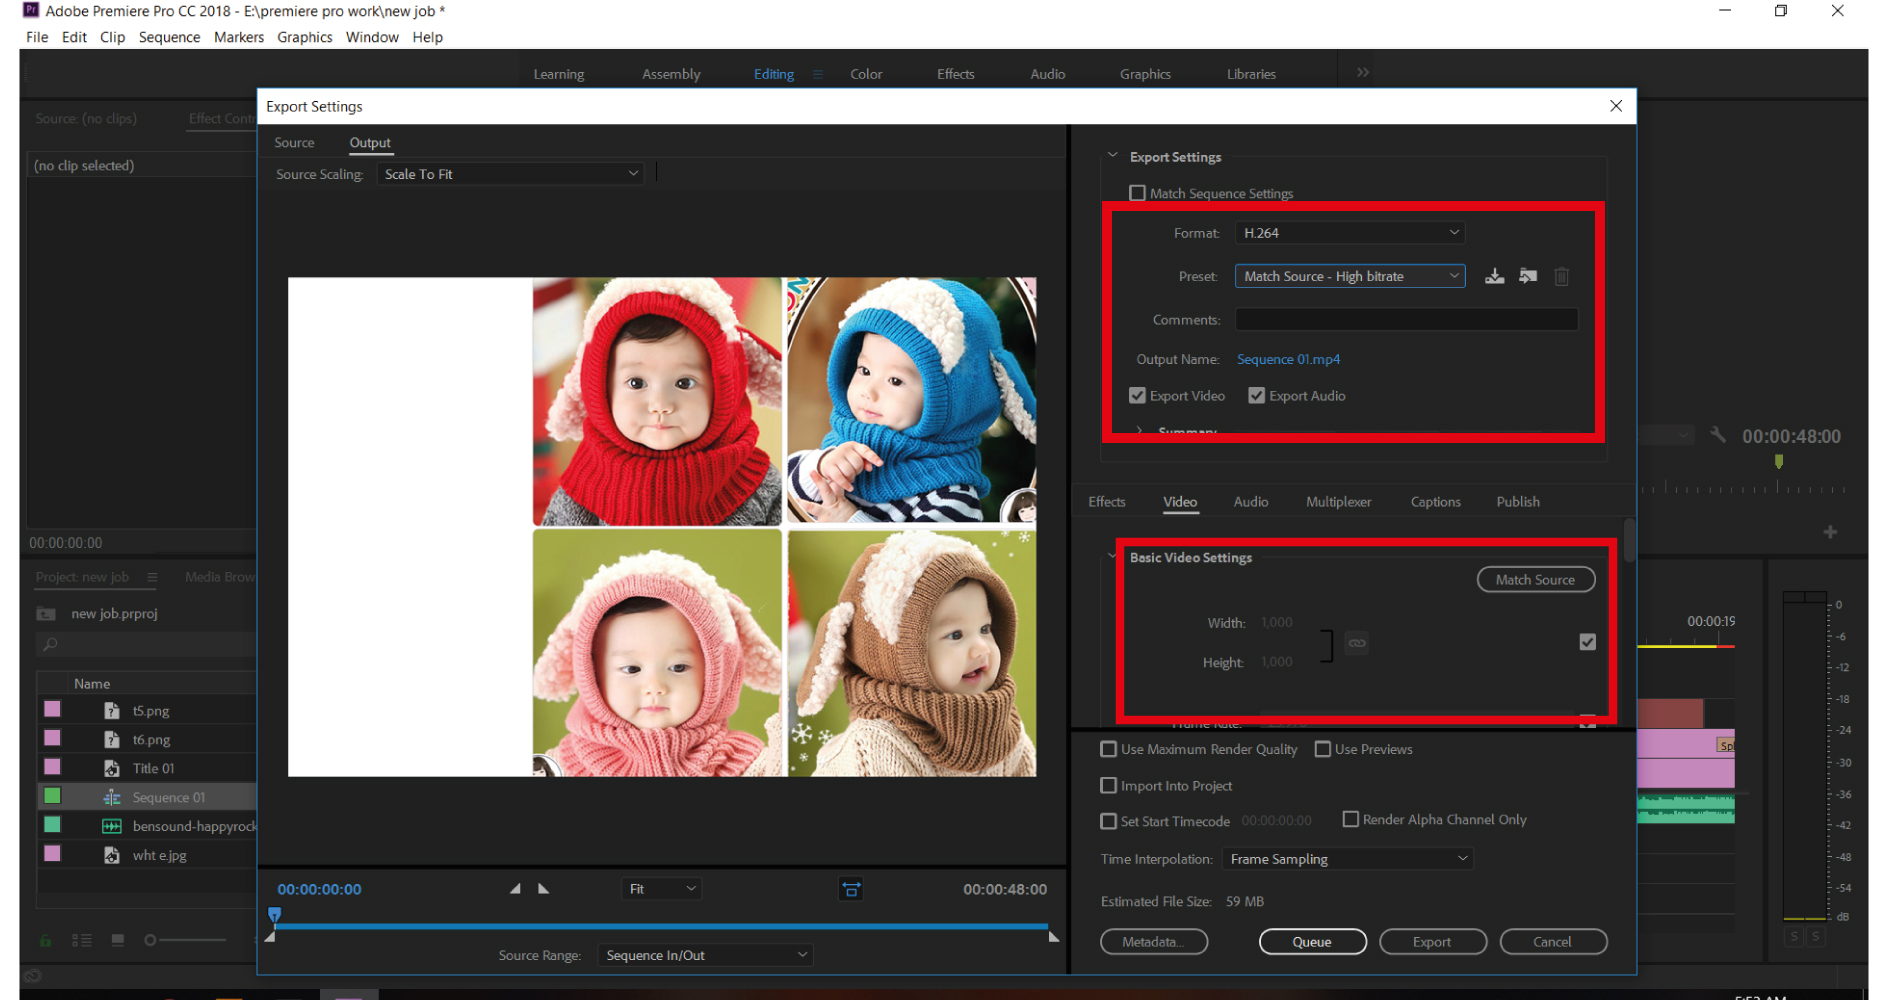Screen dimensions: 1878x1000
Task: Click the Queue button
Action: pos(1312,941)
